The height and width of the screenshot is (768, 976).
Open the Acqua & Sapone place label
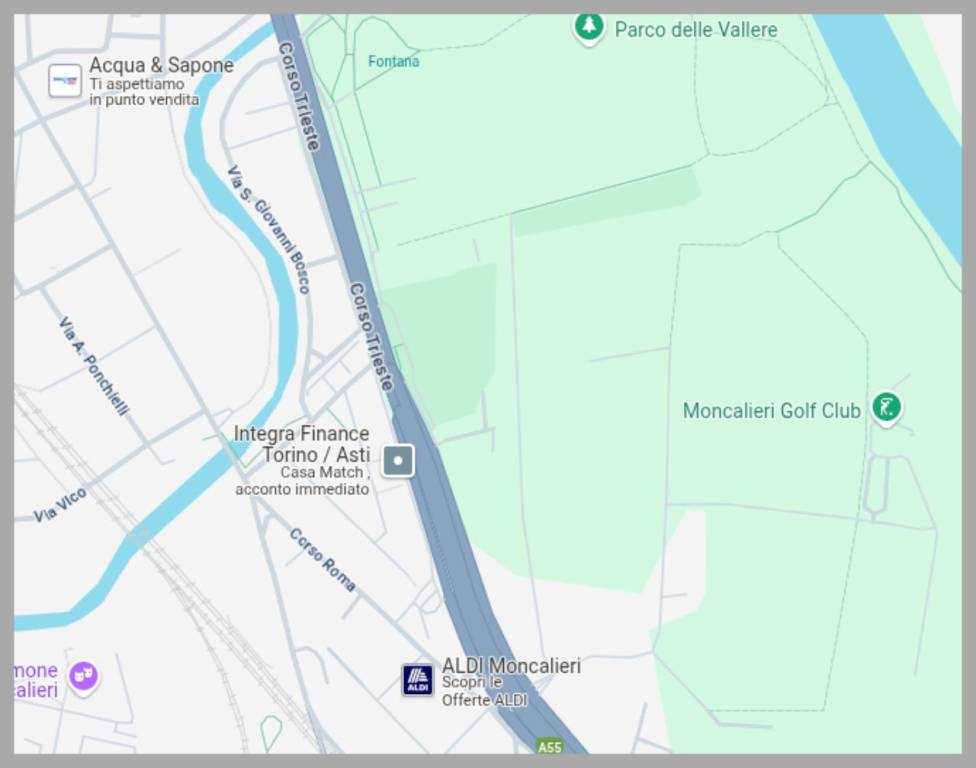(161, 65)
